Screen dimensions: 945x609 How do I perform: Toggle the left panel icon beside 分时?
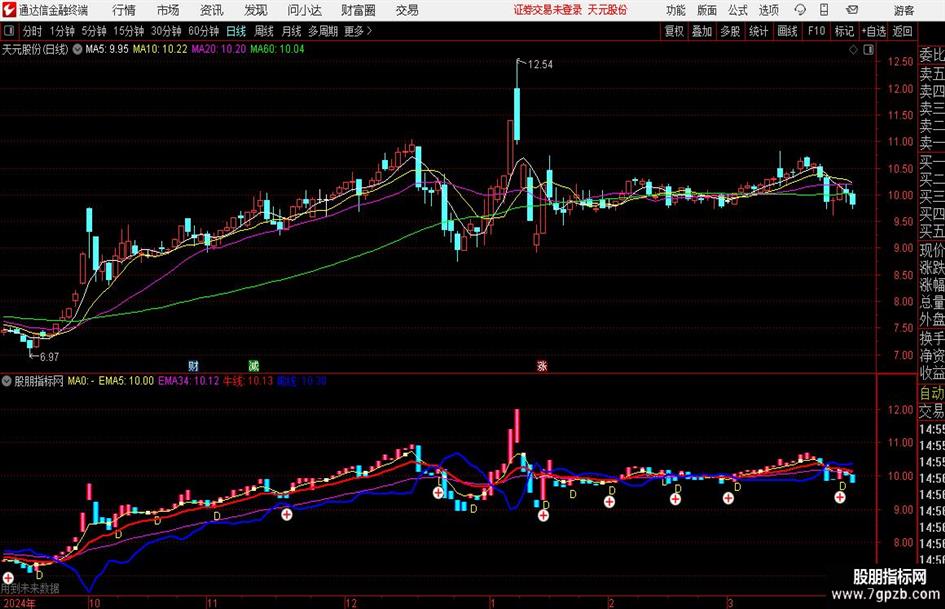pyautogui.click(x=9, y=31)
